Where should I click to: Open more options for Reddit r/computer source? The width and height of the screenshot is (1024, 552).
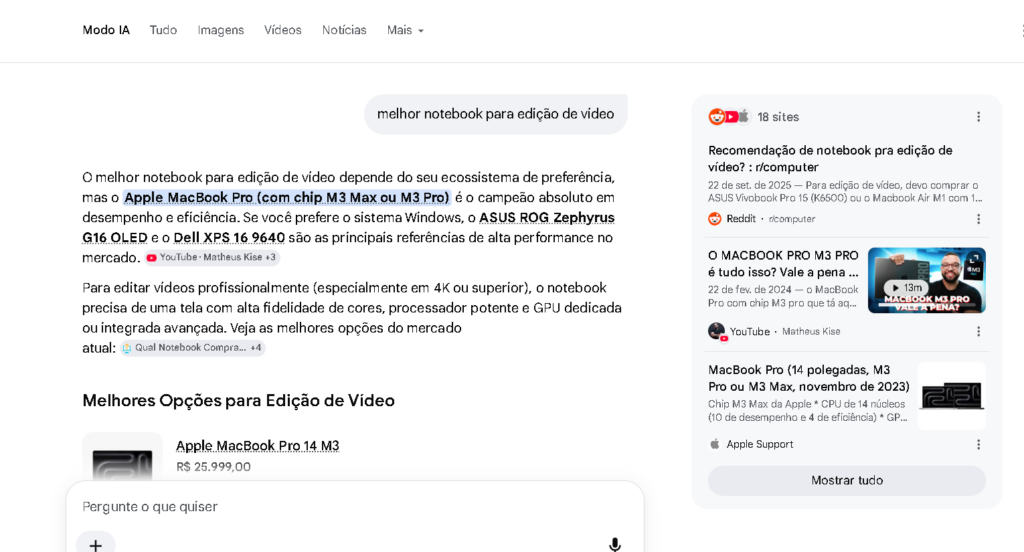(978, 219)
